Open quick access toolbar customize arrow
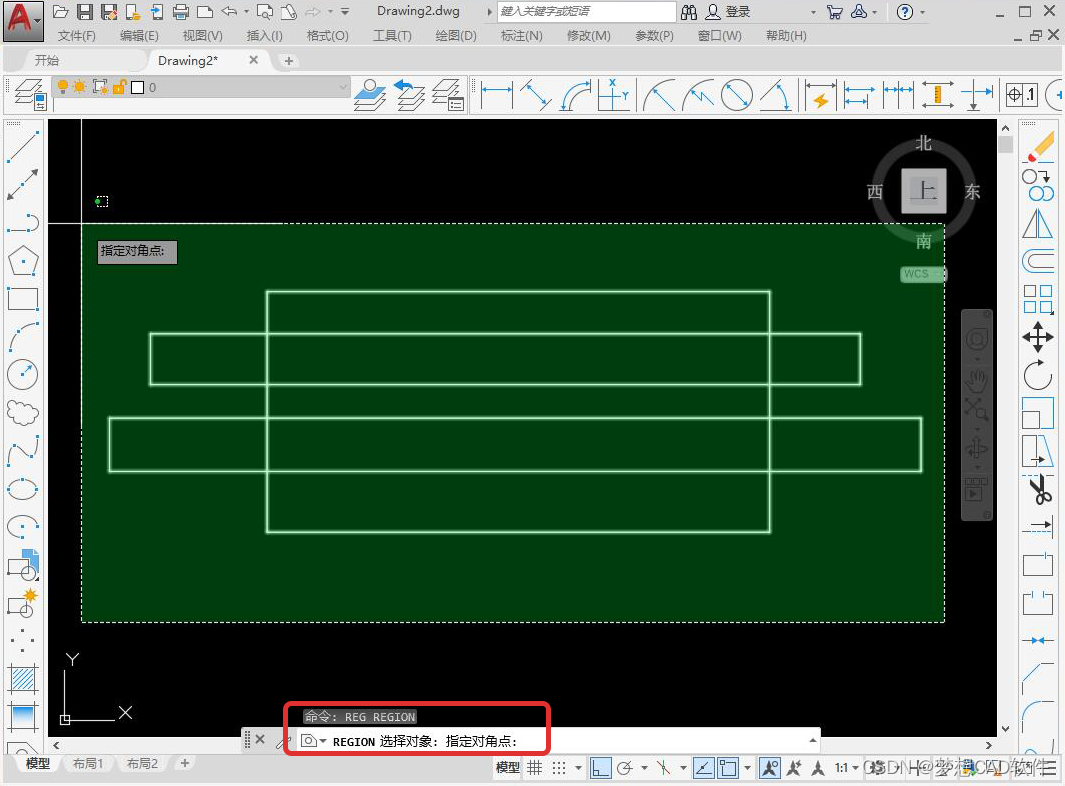The height and width of the screenshot is (786, 1065). click(345, 12)
